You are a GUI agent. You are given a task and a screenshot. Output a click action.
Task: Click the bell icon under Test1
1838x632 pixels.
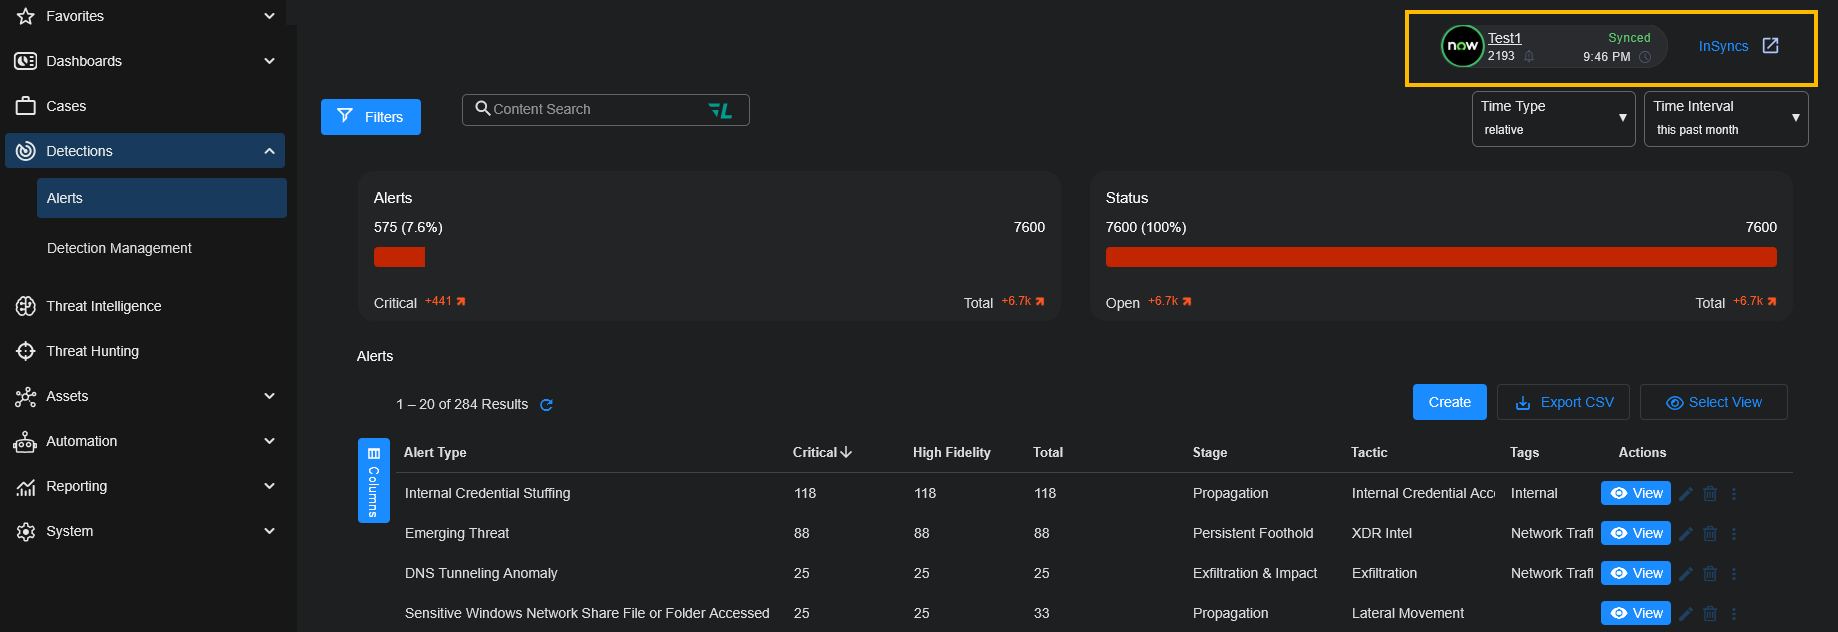click(x=1529, y=57)
